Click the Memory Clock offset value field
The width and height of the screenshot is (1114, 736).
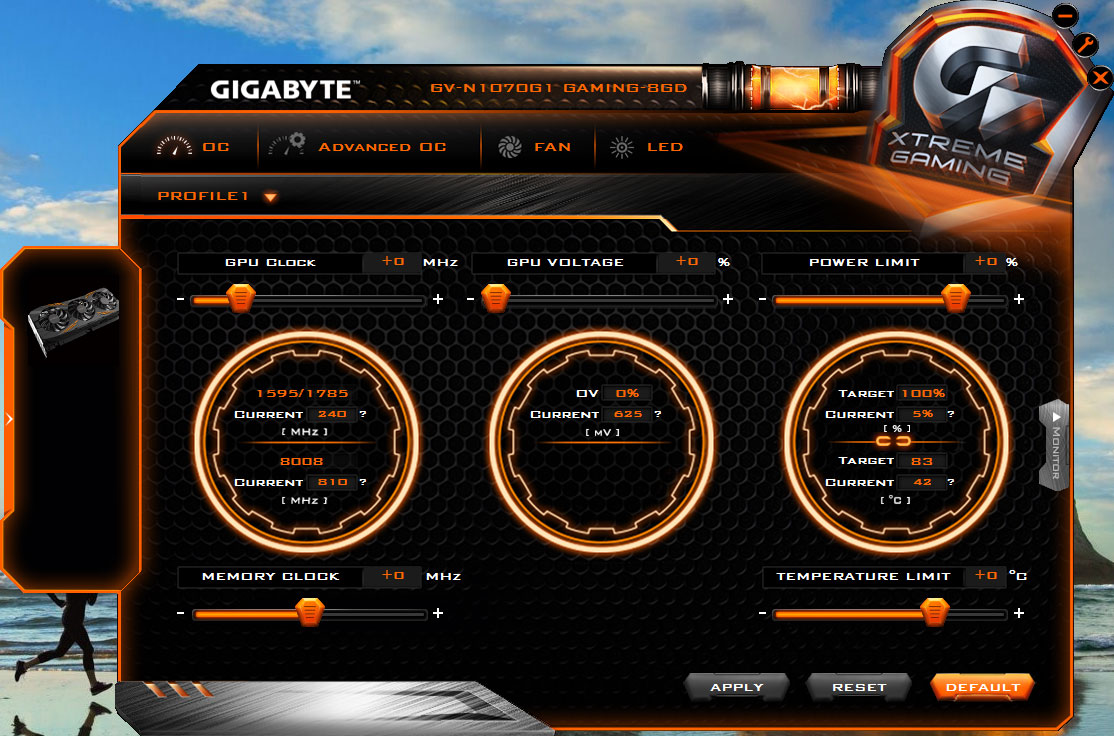pos(392,576)
